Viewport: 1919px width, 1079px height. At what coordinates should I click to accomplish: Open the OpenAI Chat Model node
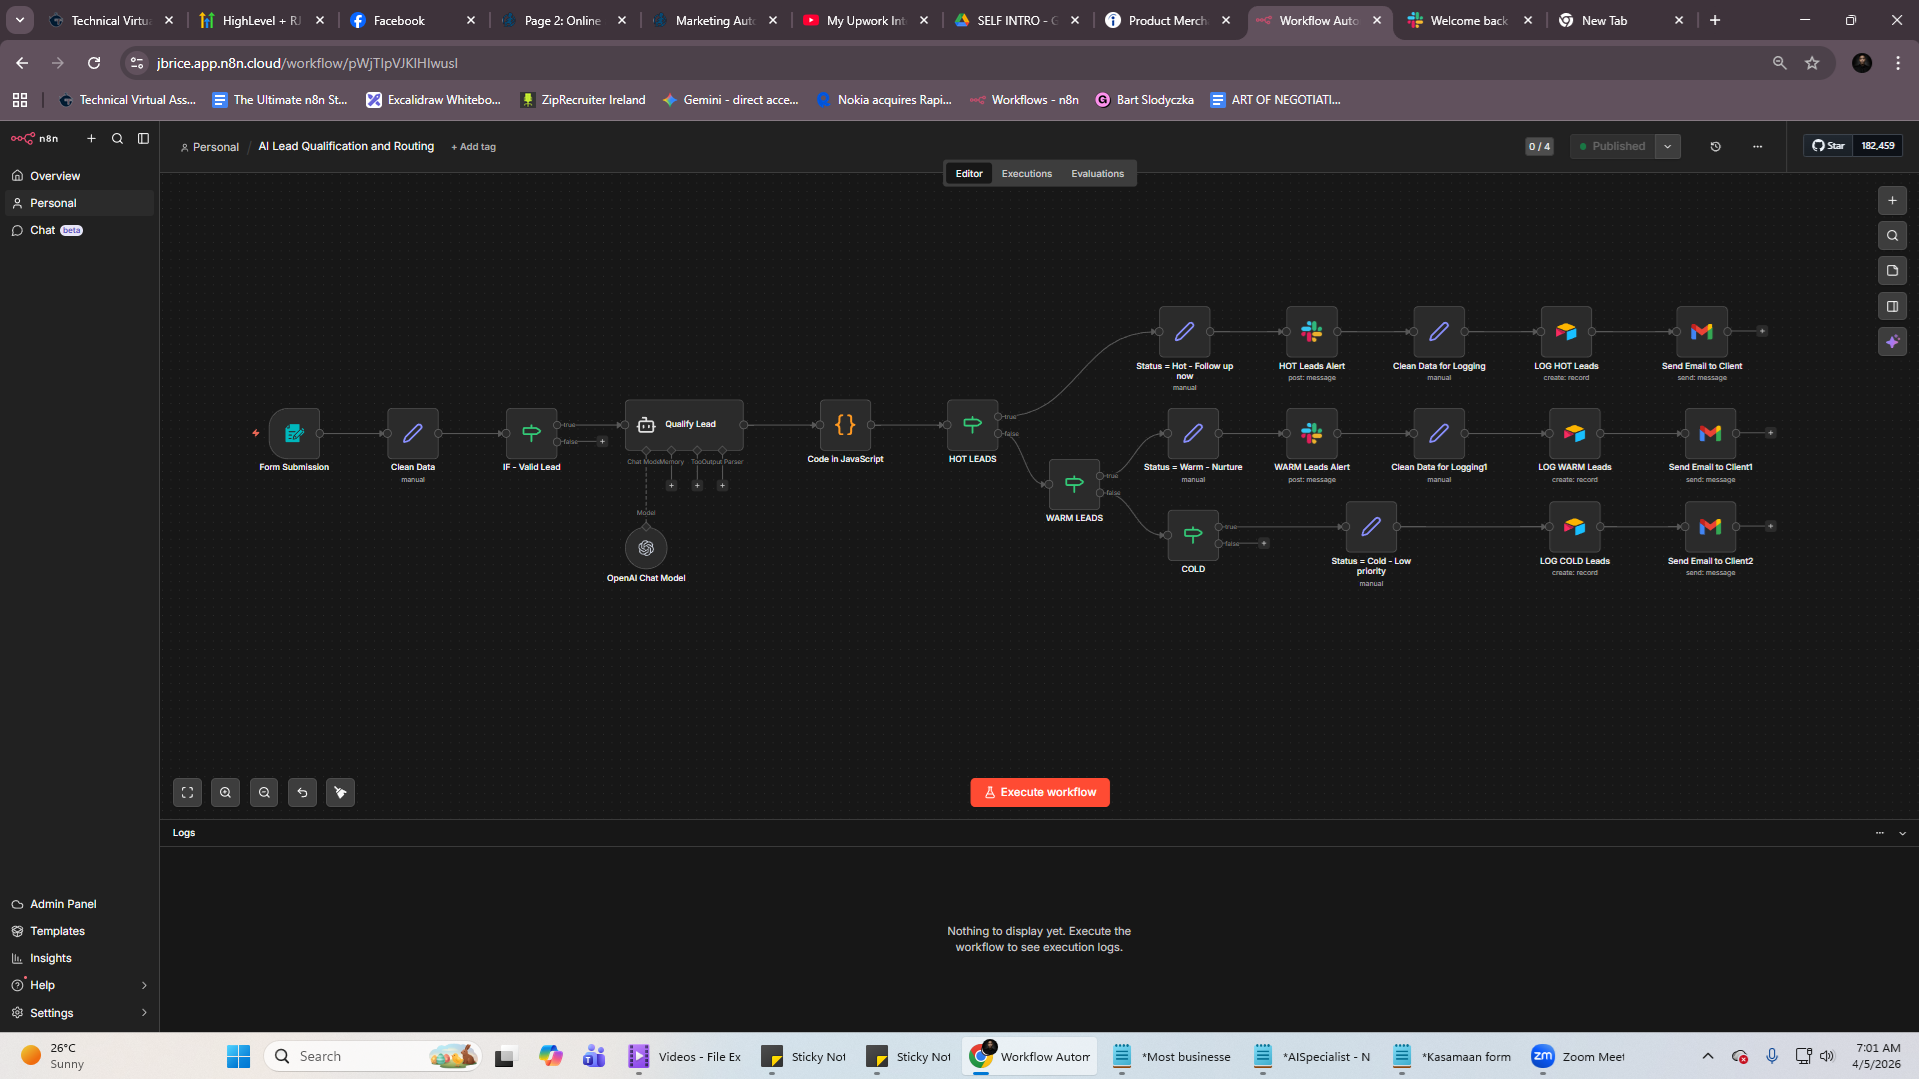pos(646,548)
